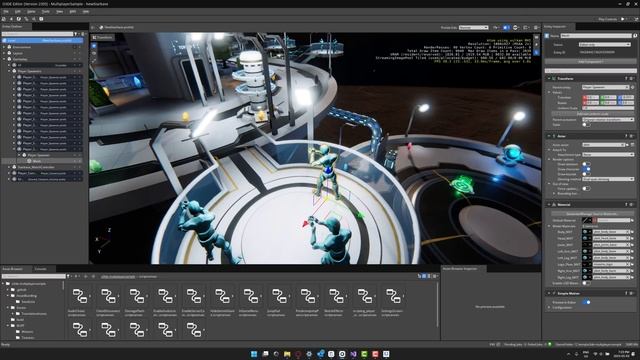Collapse the Player Spawners group
The height and width of the screenshot is (360, 640).
[x=9, y=71]
